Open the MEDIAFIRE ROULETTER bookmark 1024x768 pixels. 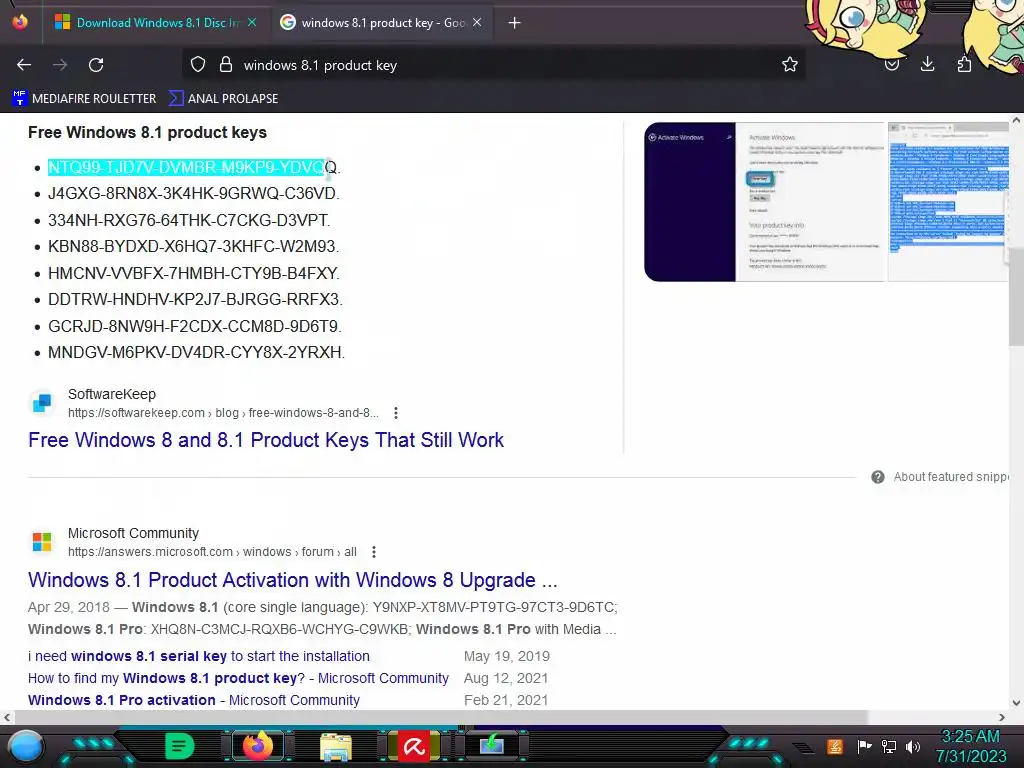(x=84, y=99)
